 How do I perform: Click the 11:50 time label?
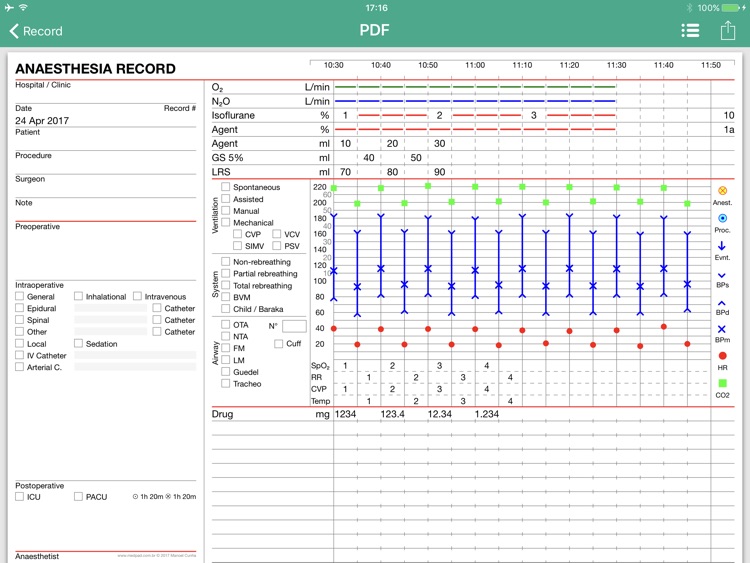[711, 65]
